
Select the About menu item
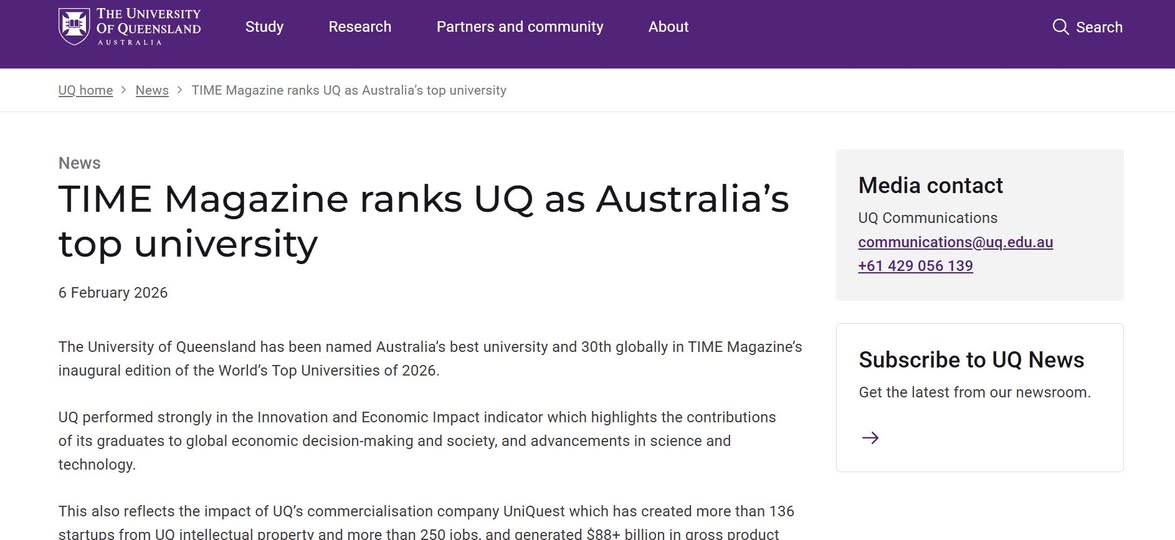coord(668,27)
